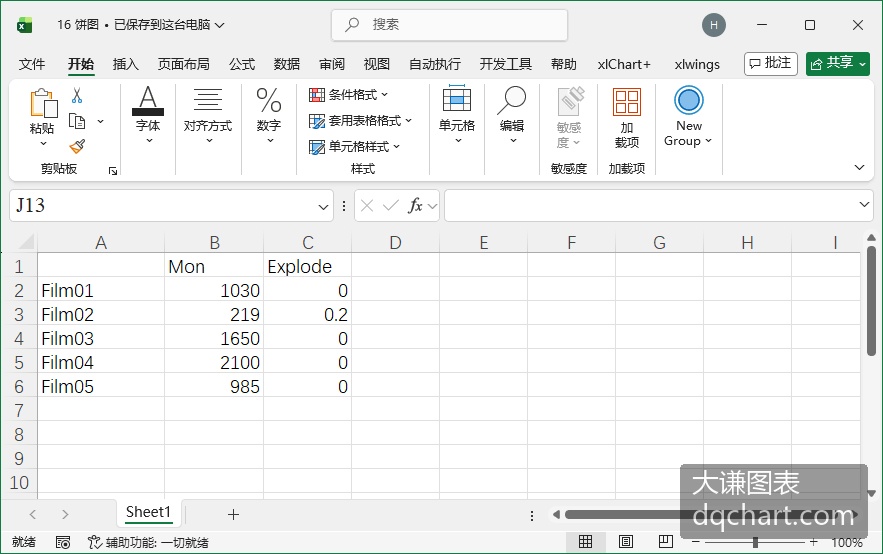883x554 pixels.
Task: Click the formula bar confirm check icon
Action: pyautogui.click(x=390, y=205)
